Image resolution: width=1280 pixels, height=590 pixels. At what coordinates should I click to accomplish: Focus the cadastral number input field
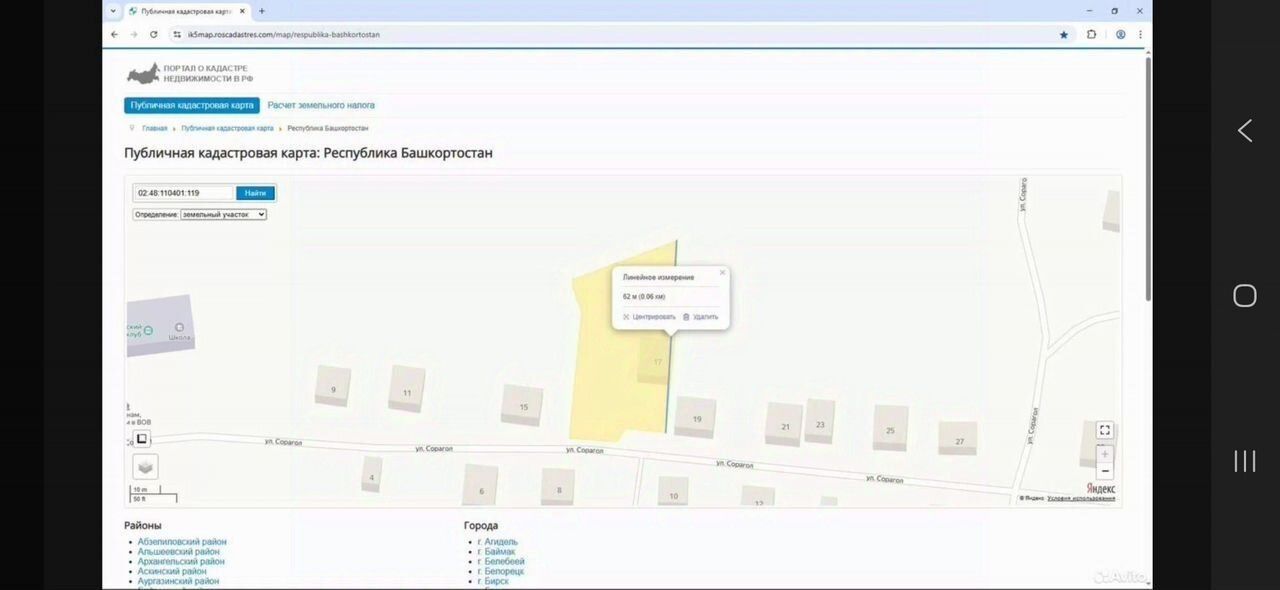pyautogui.click(x=184, y=193)
